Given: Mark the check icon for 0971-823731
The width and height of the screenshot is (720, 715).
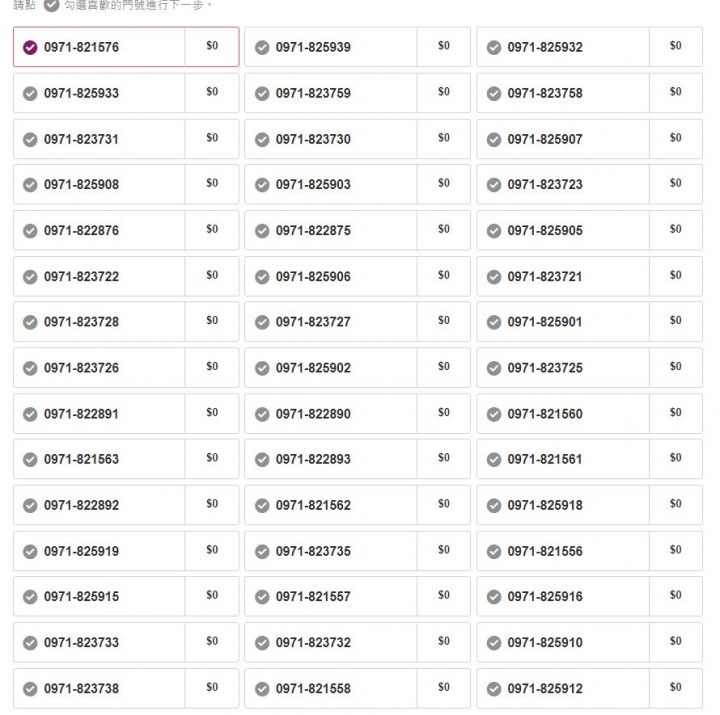Looking at the screenshot, I should point(30,139).
